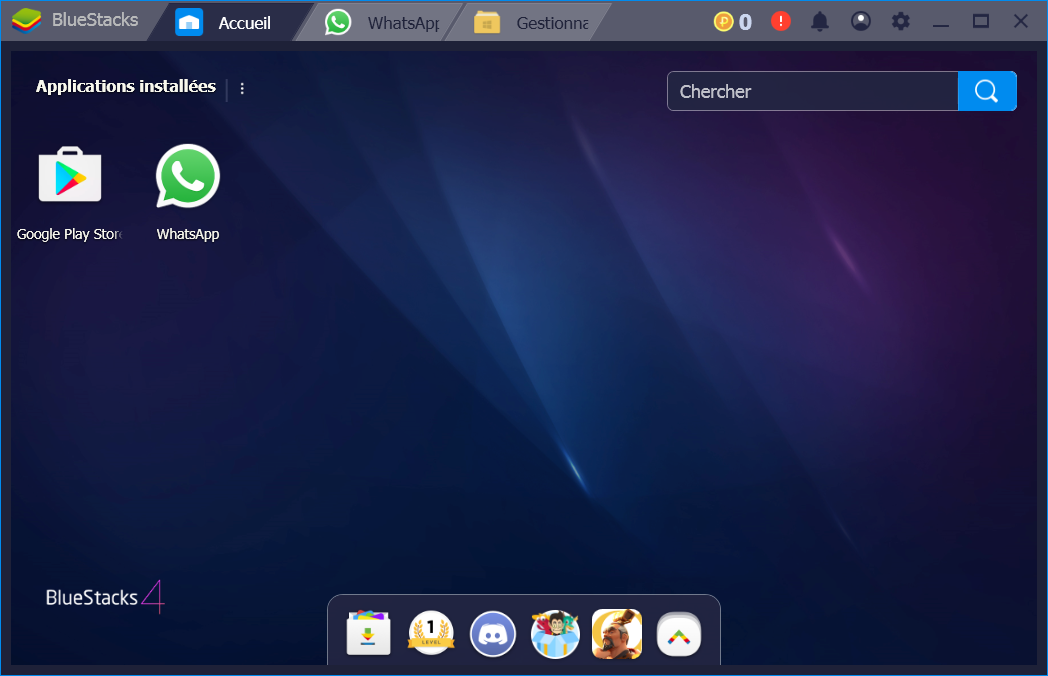
Task: Open the user account profile icon
Action: 860,22
